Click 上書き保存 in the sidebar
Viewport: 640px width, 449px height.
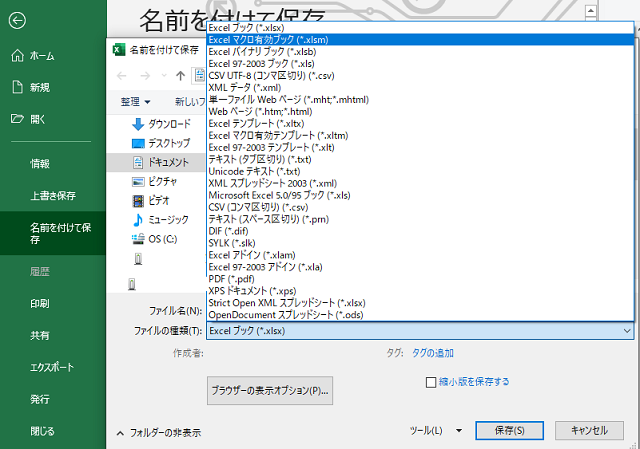53,196
